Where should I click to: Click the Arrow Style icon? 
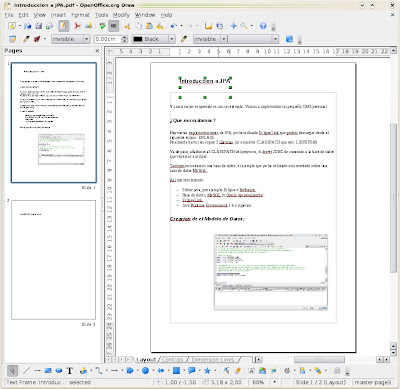[x=37, y=39]
